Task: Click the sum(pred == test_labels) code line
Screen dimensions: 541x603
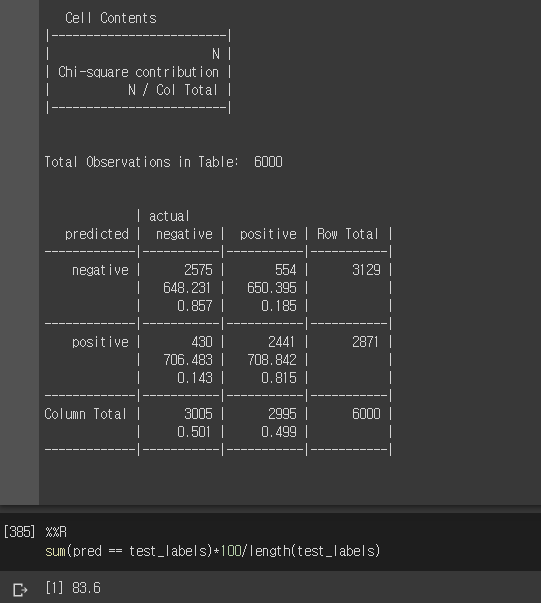Action: [213, 551]
